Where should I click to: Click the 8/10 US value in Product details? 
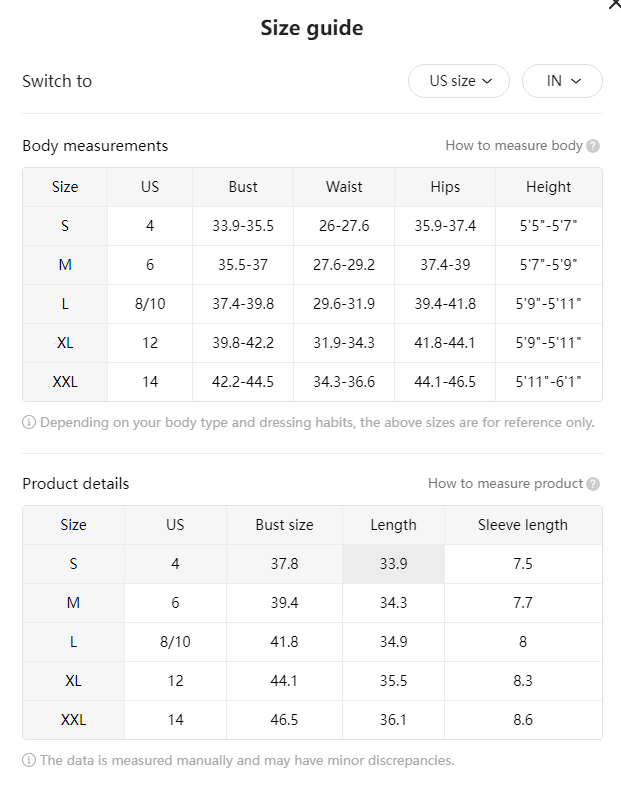click(175, 642)
